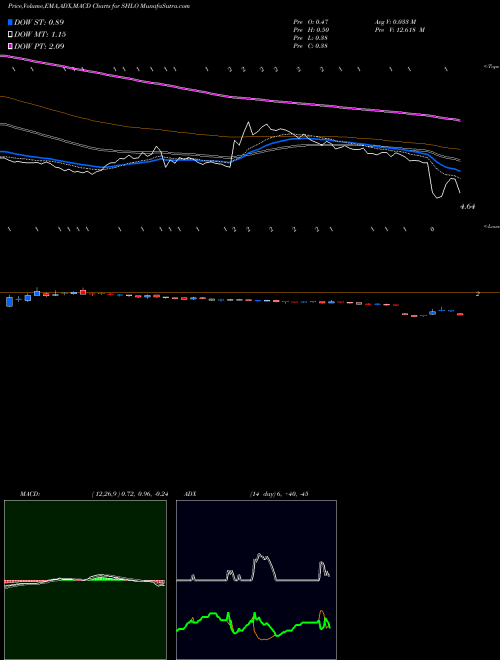Click the axis label '2' on brown line
This screenshot has width=500, height=660.
(478, 294)
